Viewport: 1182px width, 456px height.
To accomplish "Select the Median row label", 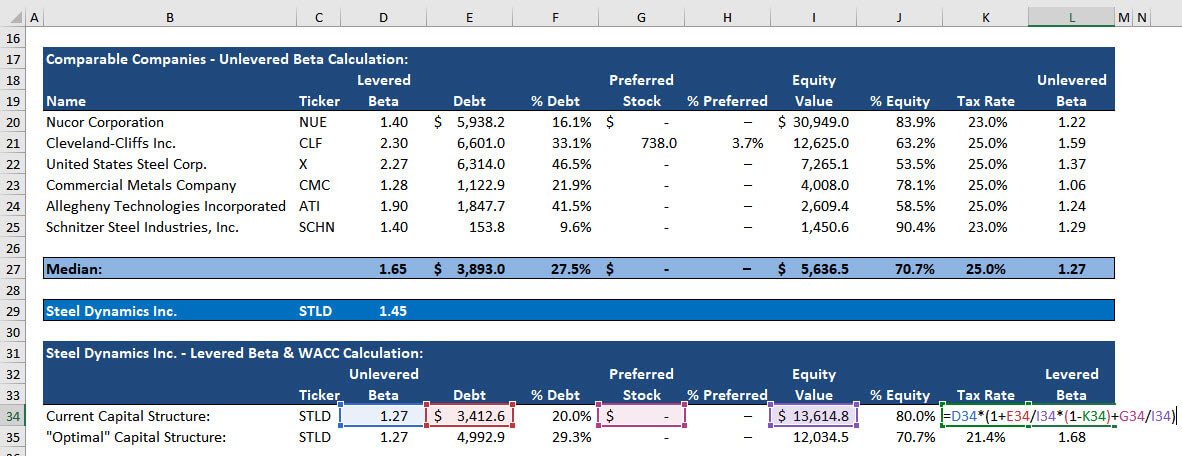I will coord(74,268).
